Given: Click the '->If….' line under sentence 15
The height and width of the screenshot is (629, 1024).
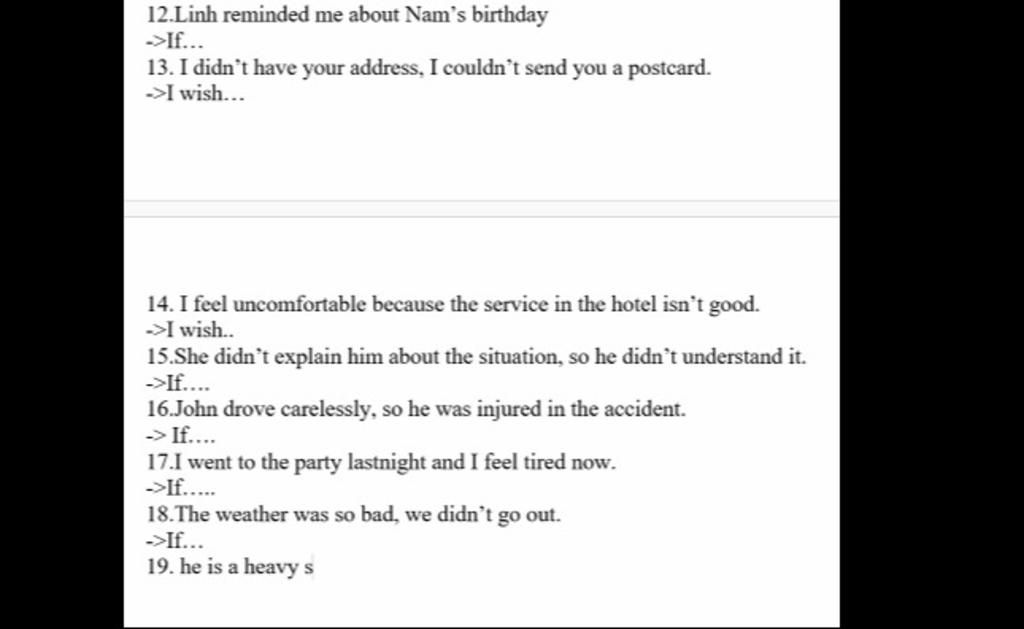Looking at the screenshot, I should tap(178, 383).
